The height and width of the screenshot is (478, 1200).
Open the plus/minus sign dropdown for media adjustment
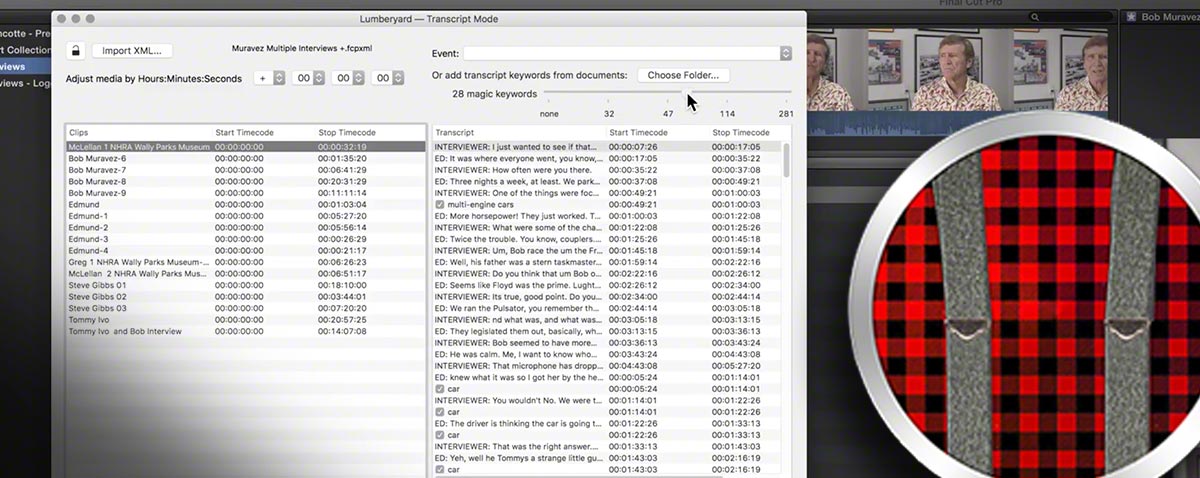coord(269,78)
